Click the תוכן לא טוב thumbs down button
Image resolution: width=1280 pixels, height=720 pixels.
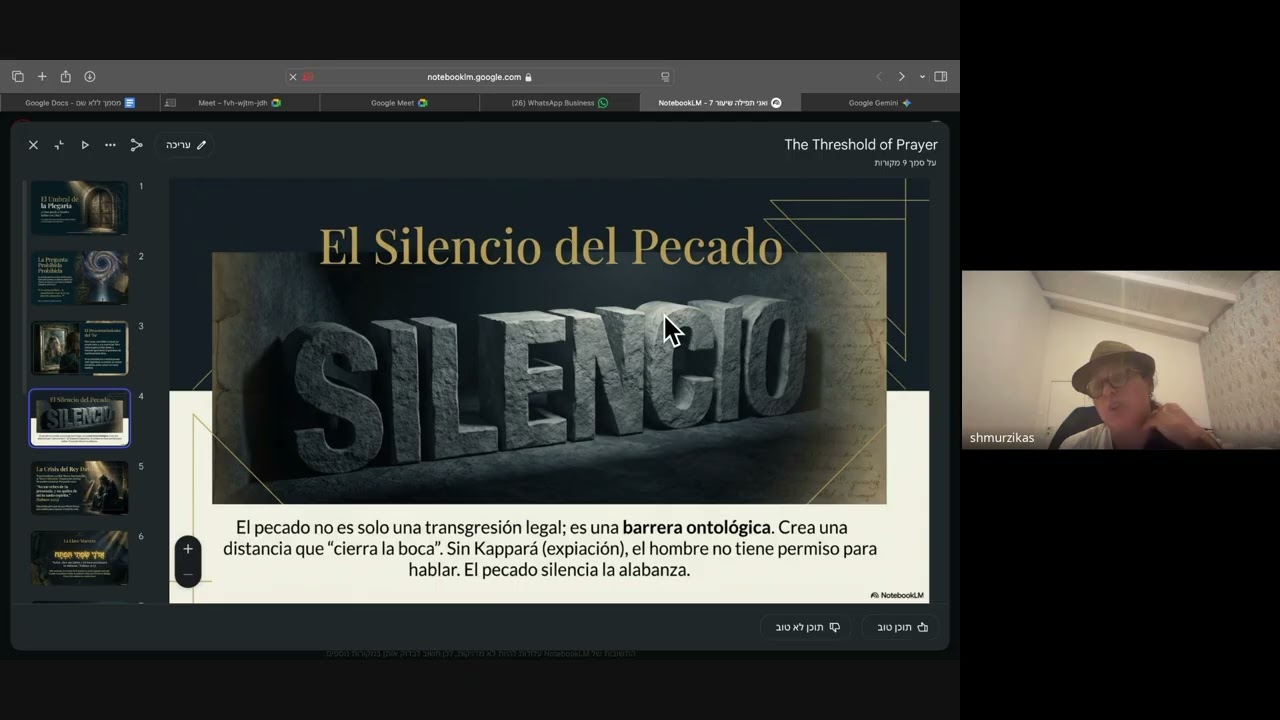coord(807,627)
